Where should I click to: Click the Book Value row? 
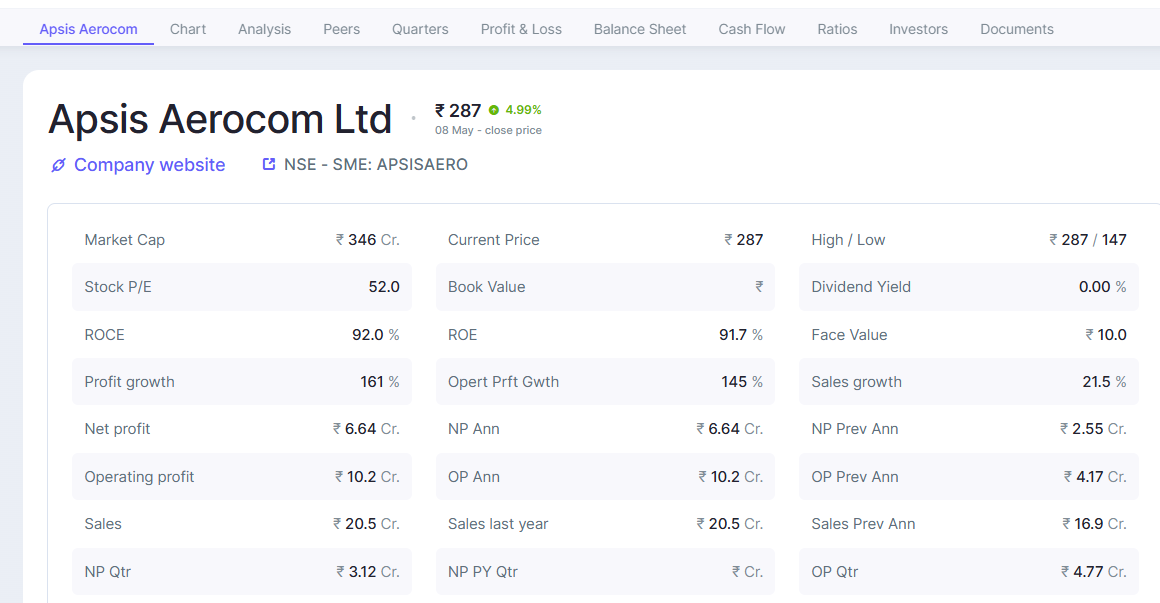point(605,287)
